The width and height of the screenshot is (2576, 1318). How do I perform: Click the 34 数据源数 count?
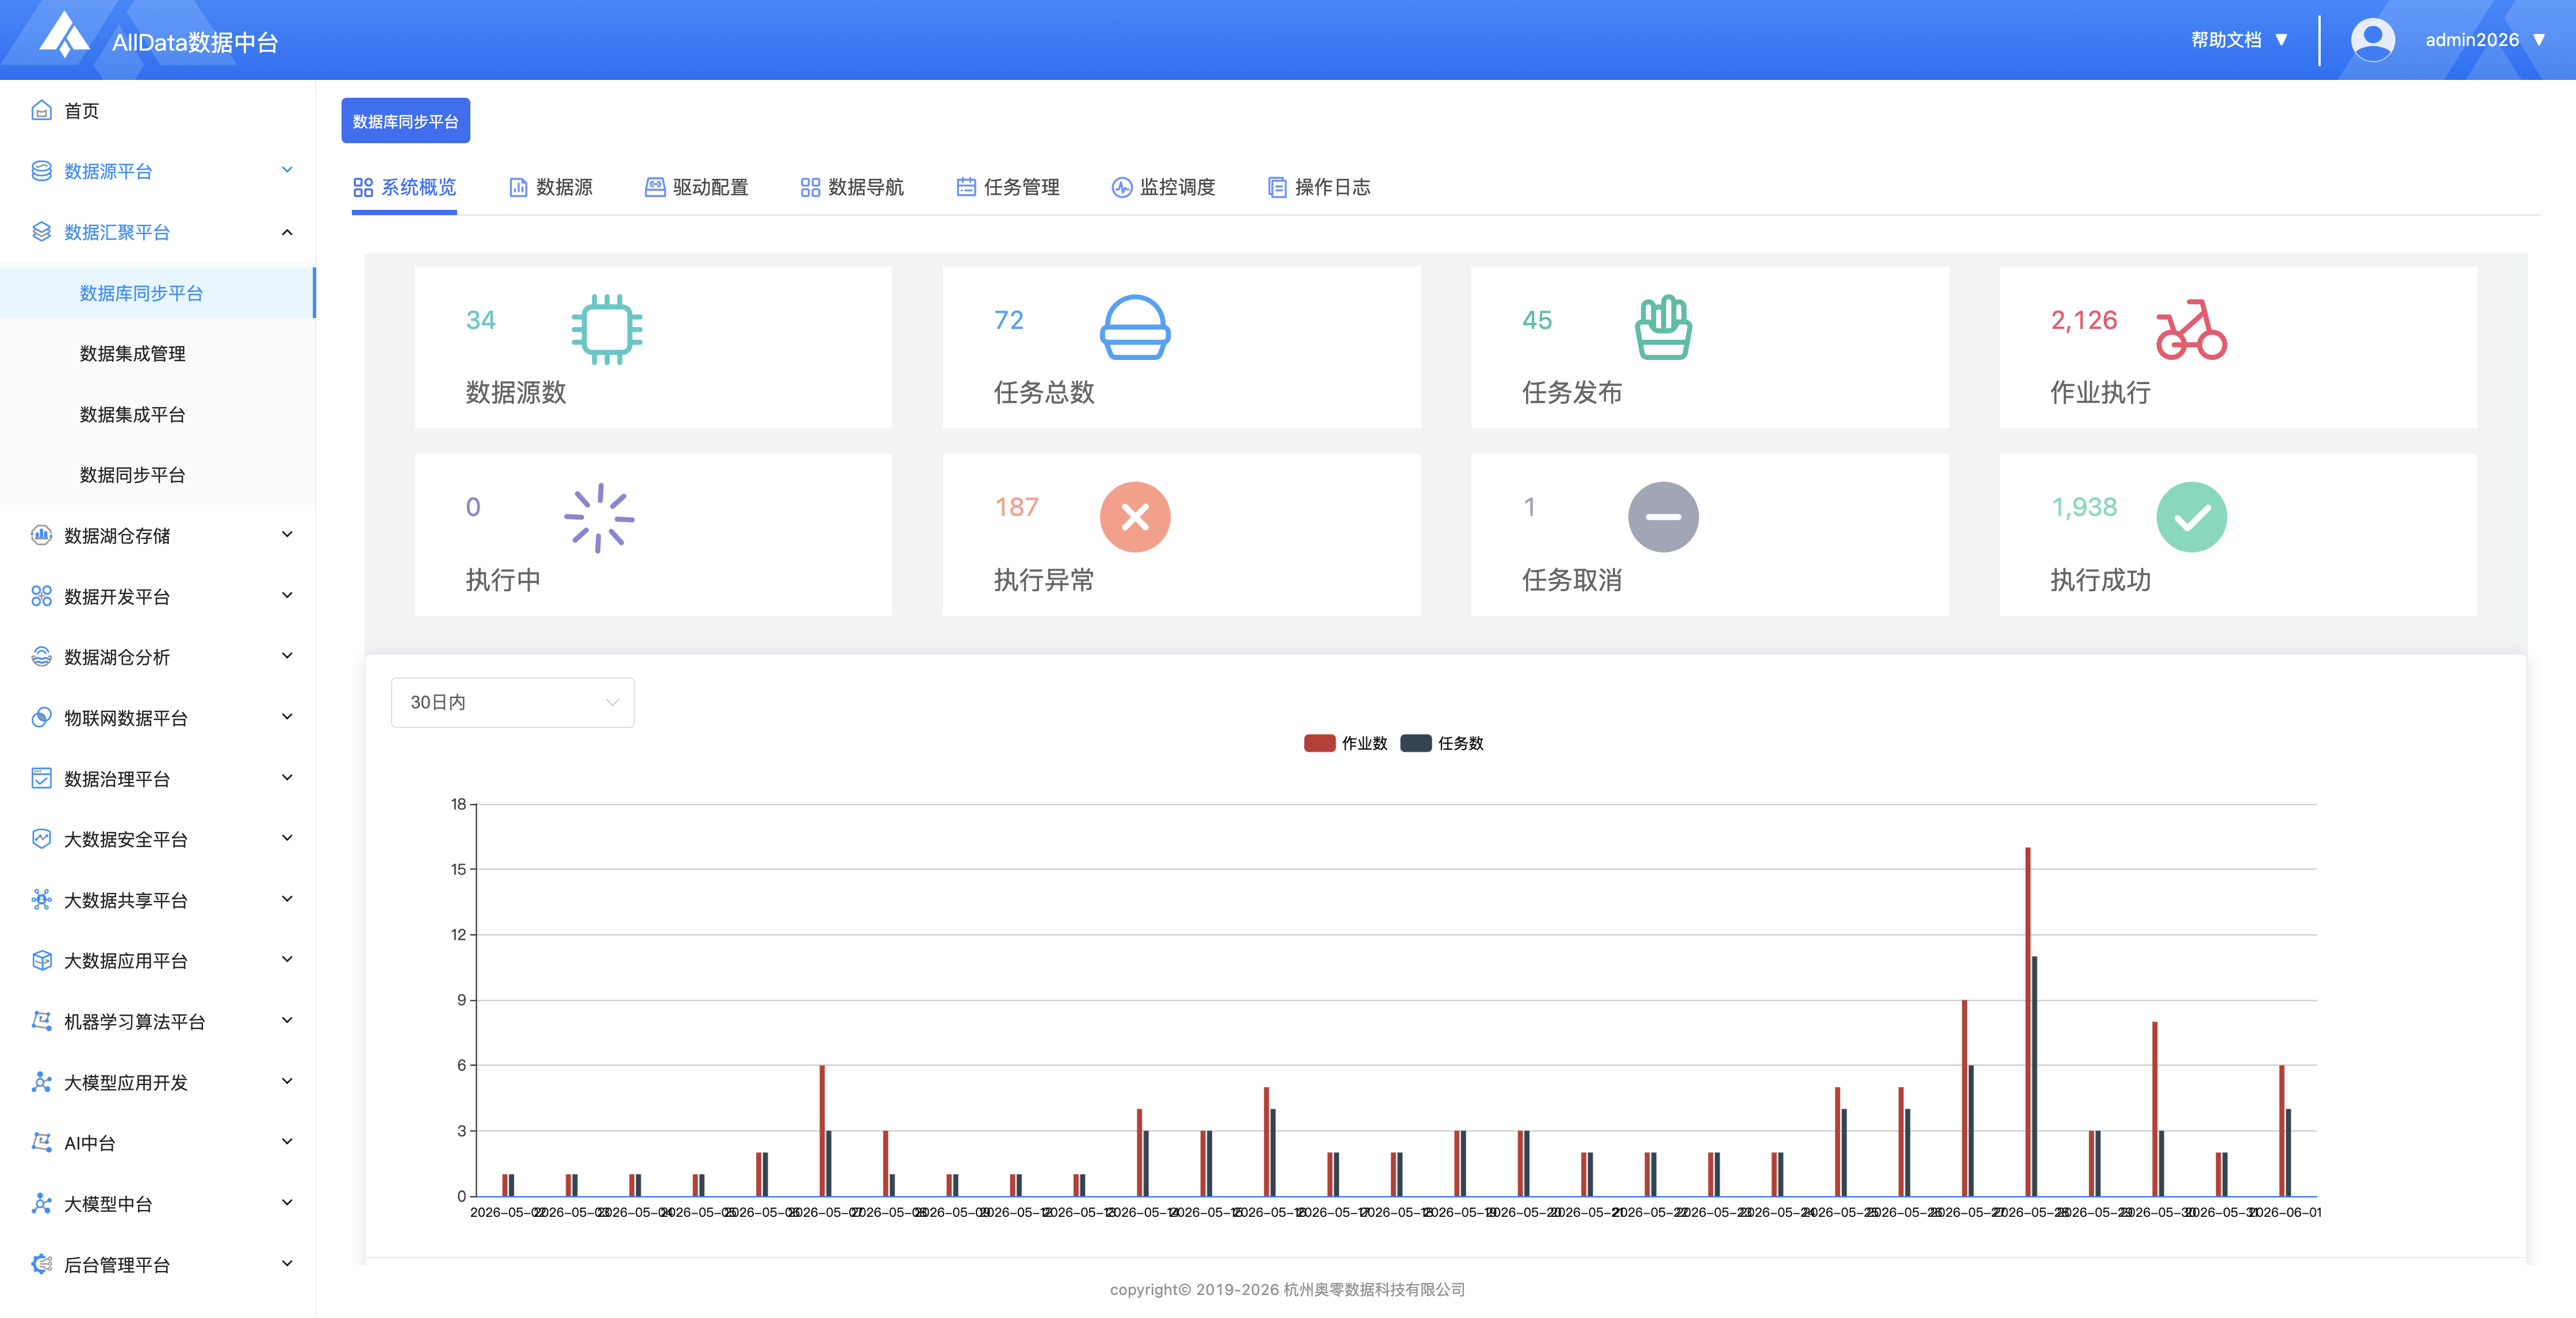point(480,320)
